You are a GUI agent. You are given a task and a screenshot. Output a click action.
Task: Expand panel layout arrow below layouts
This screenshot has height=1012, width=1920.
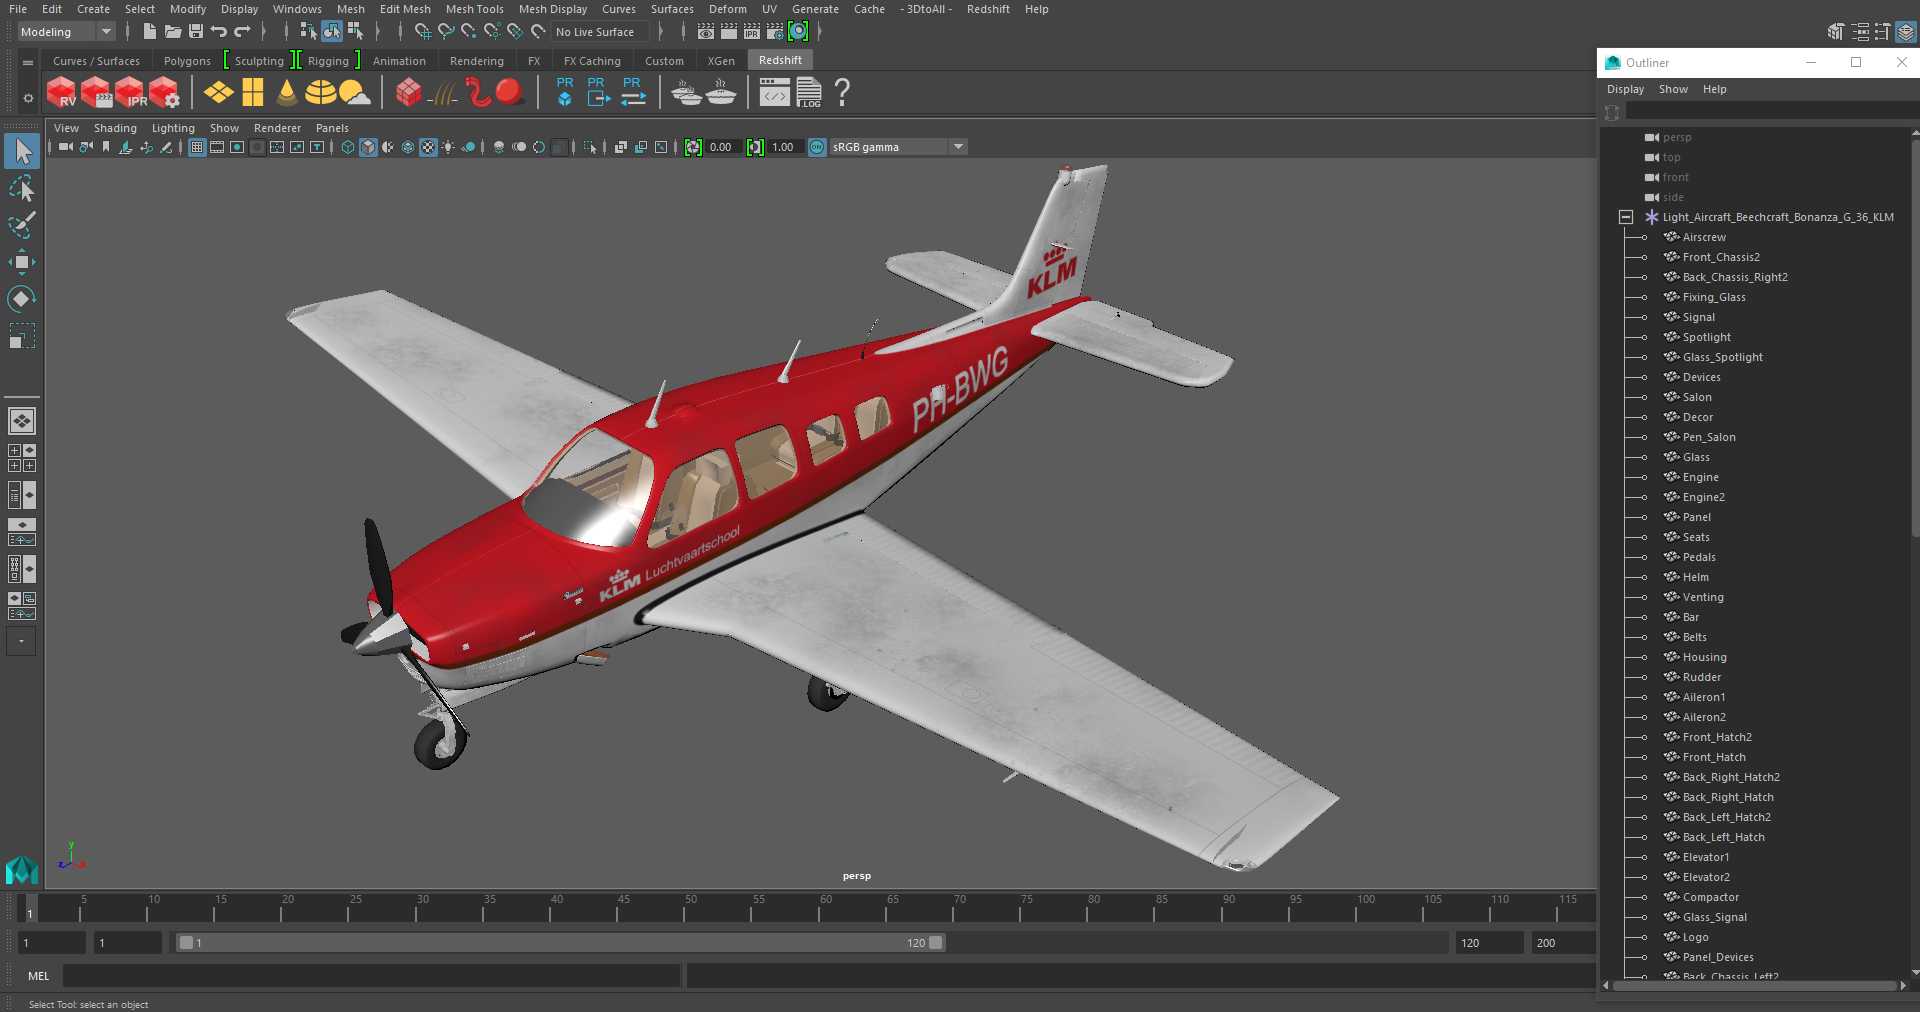tap(21, 641)
